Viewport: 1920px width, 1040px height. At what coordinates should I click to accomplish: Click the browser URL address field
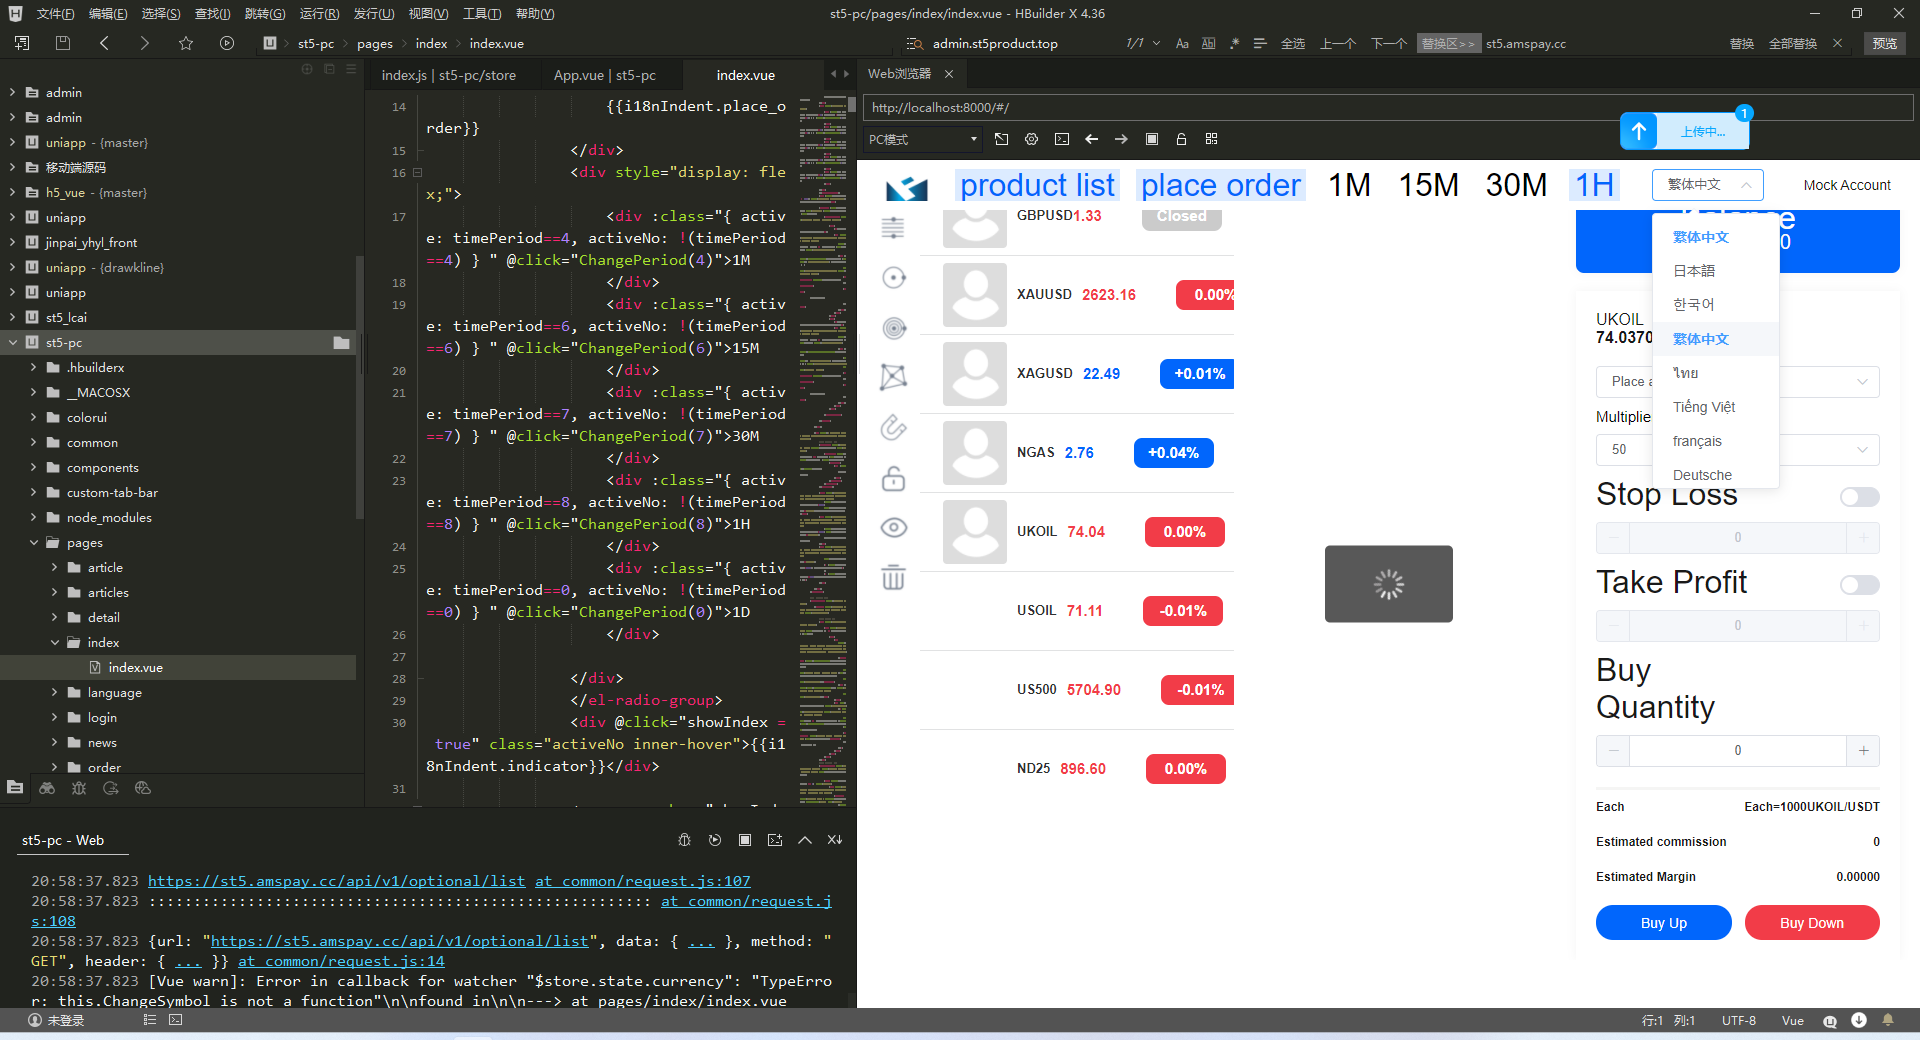pyautogui.click(x=1380, y=107)
